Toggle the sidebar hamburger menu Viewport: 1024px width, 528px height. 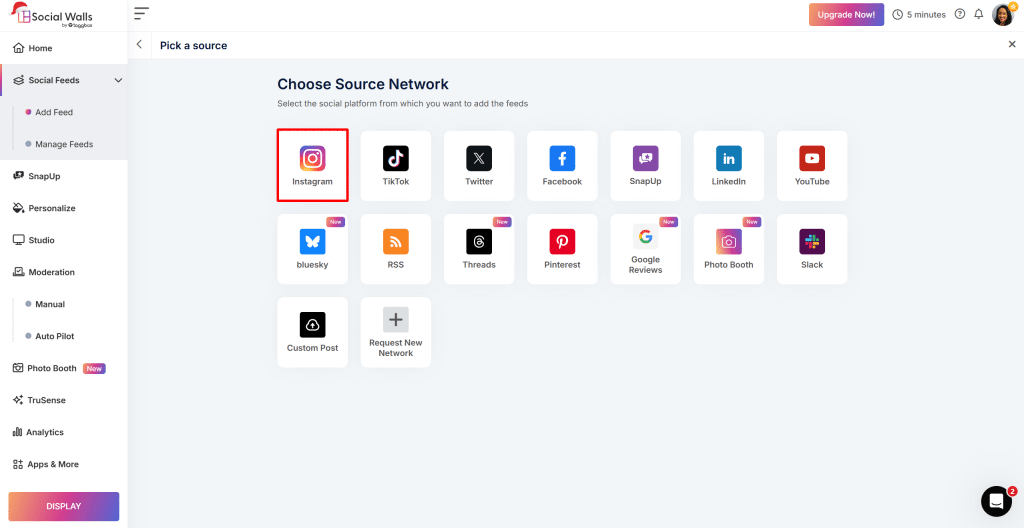(x=141, y=13)
